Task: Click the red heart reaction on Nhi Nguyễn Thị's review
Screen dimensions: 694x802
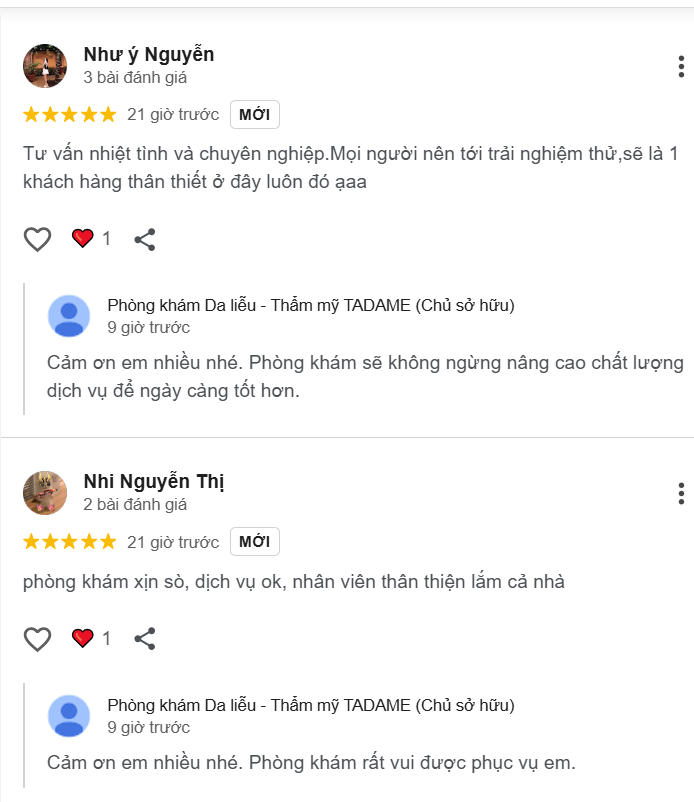Action: tap(82, 638)
